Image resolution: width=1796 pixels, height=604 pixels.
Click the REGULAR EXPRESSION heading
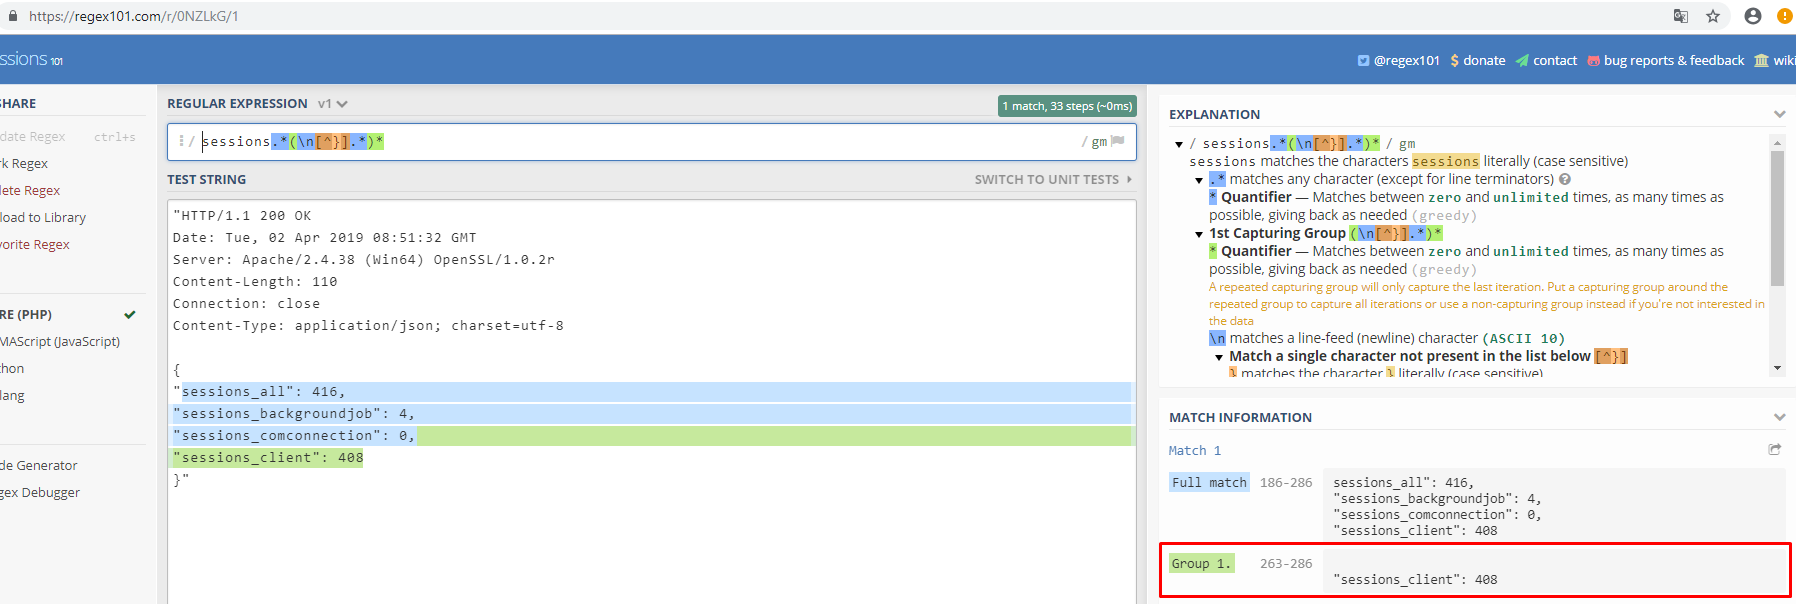coord(237,104)
